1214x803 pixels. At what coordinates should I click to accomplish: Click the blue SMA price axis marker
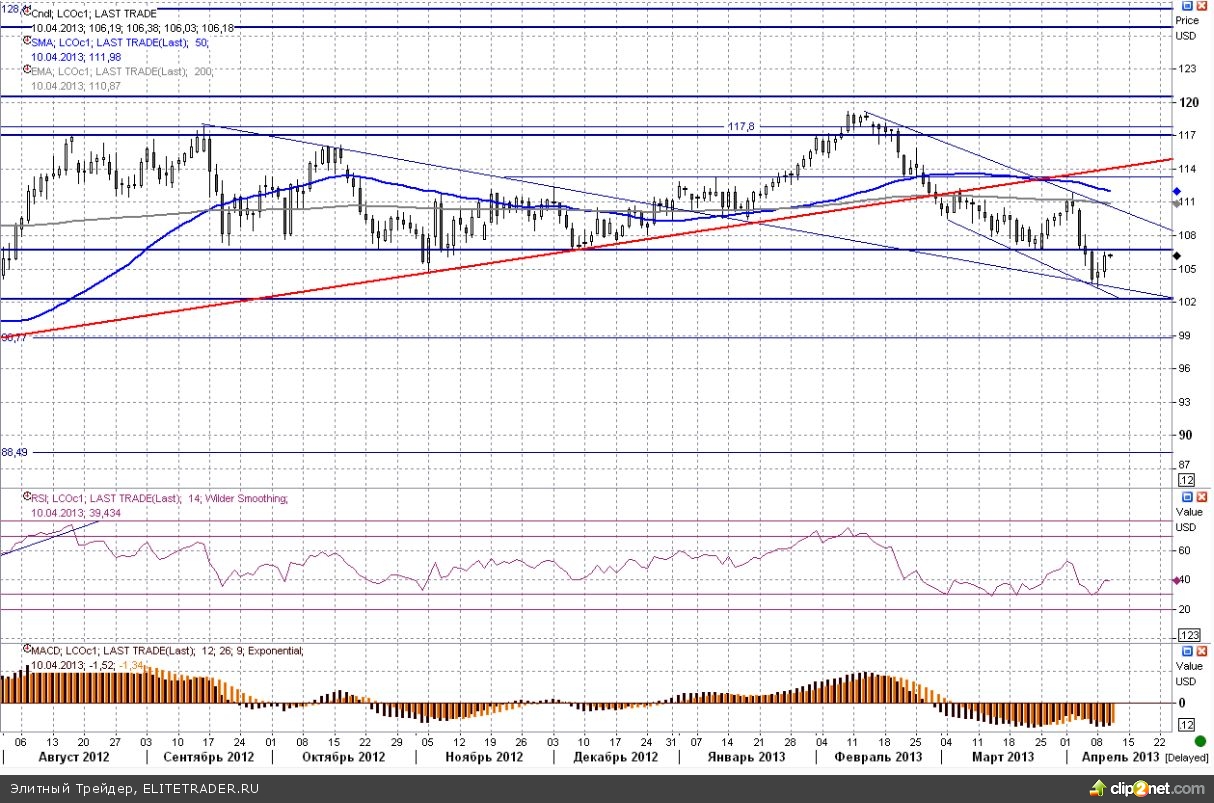(x=1177, y=191)
